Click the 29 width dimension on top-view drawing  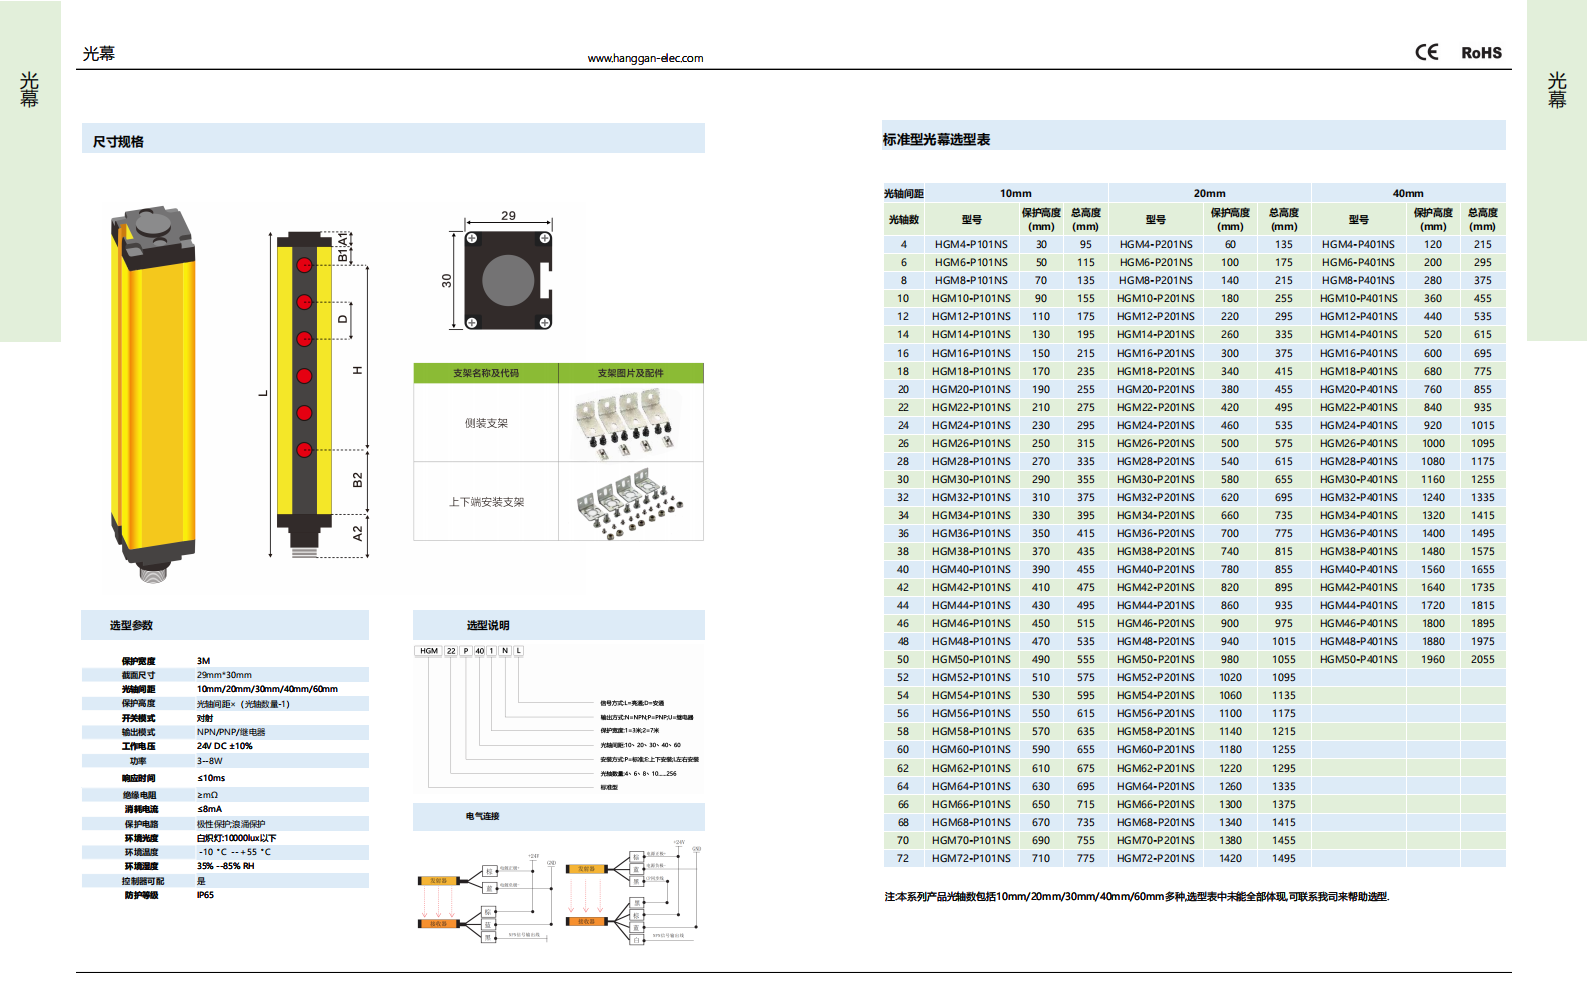click(x=509, y=216)
